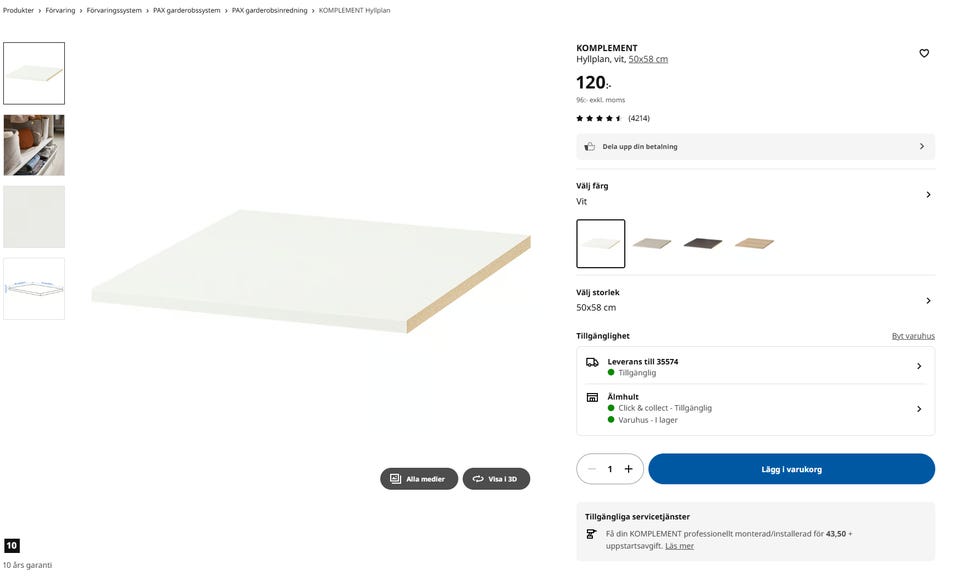Choose the dark grey shelf color
The height and width of the screenshot is (581, 960).
point(703,243)
